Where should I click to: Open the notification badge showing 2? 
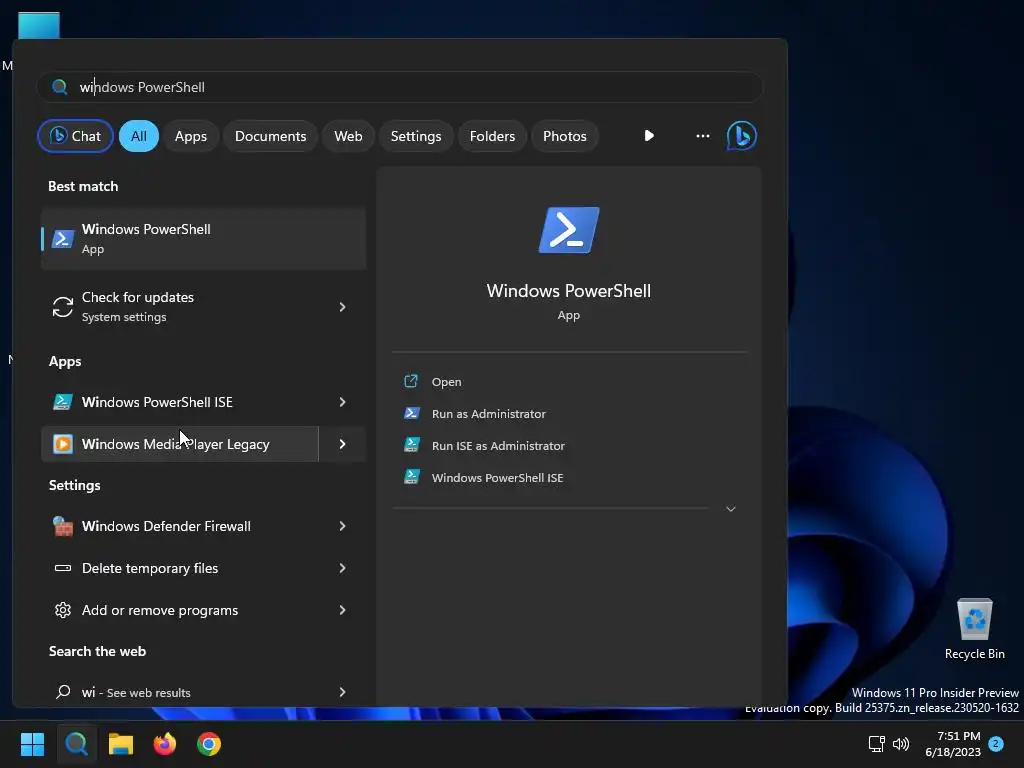pyautogui.click(x=996, y=743)
